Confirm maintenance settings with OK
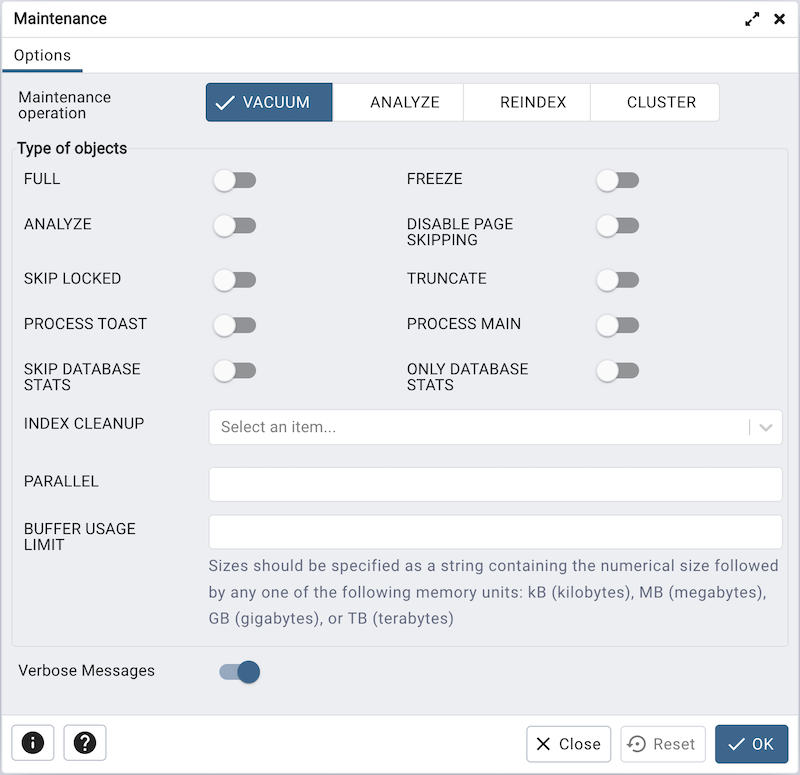800x775 pixels. coord(751,744)
